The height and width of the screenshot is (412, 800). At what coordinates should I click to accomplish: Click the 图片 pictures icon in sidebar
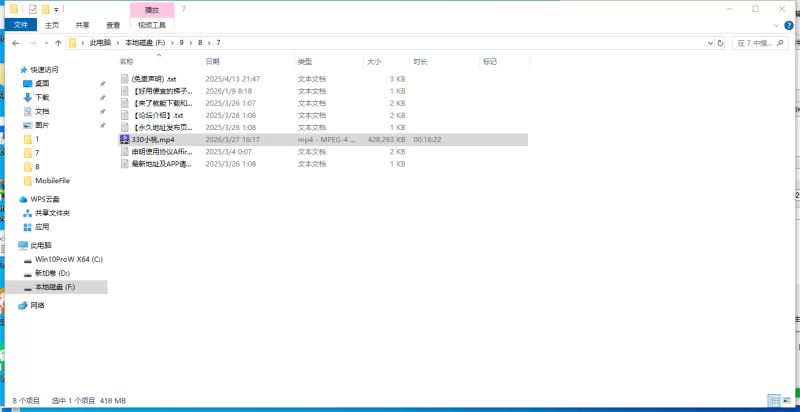28,125
